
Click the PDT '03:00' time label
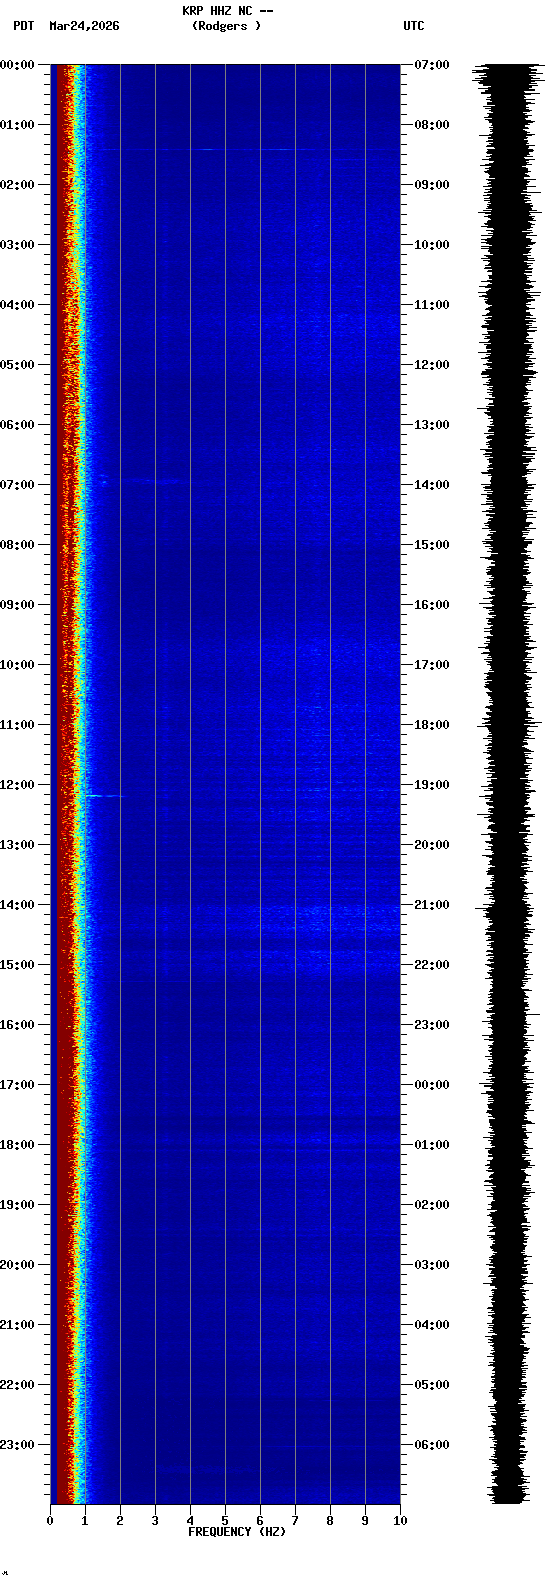point(18,245)
